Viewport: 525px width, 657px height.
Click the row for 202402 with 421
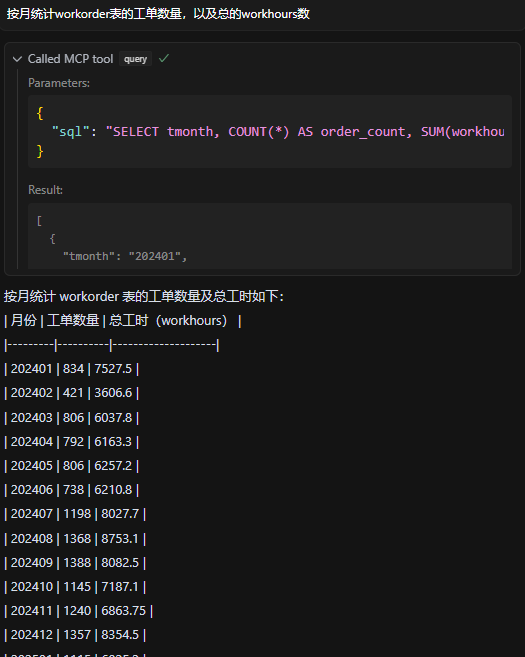coord(71,393)
